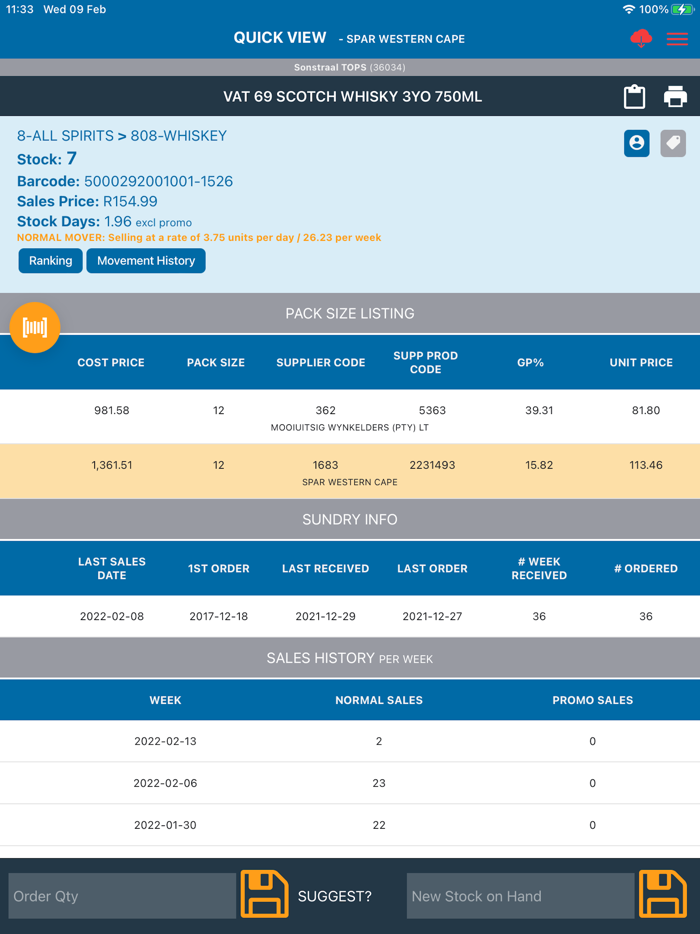Tap cost price 981.58
The image size is (700, 934).
[111, 410]
